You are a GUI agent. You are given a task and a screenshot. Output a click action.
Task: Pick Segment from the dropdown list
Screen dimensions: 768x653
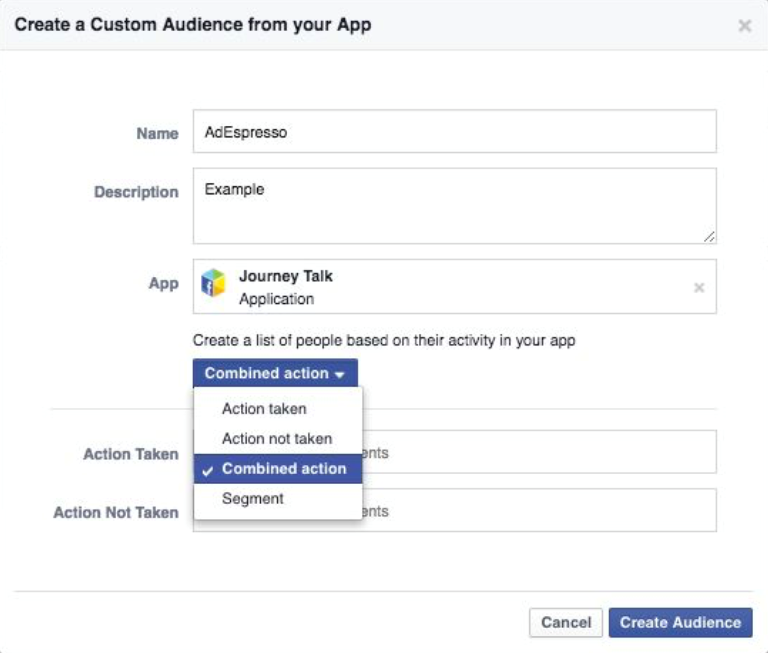[253, 498]
